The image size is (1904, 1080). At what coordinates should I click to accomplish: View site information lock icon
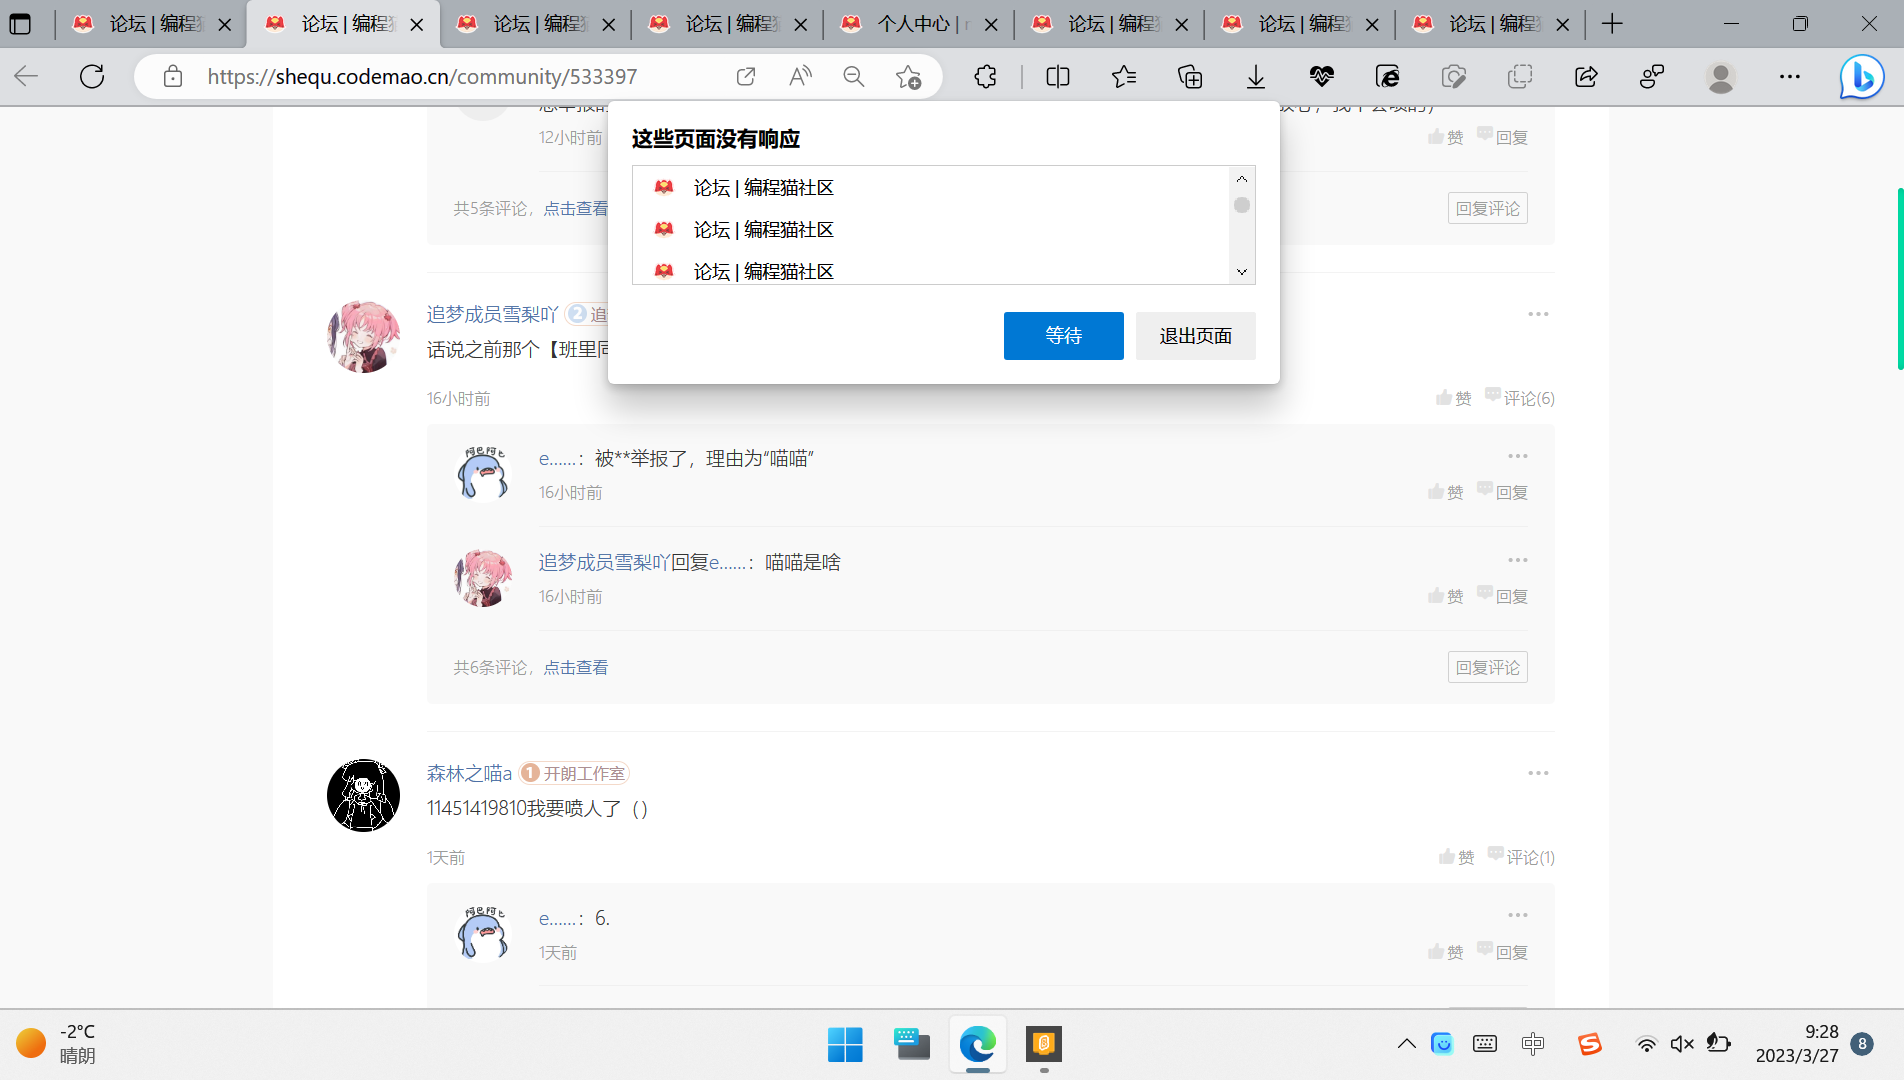point(173,76)
